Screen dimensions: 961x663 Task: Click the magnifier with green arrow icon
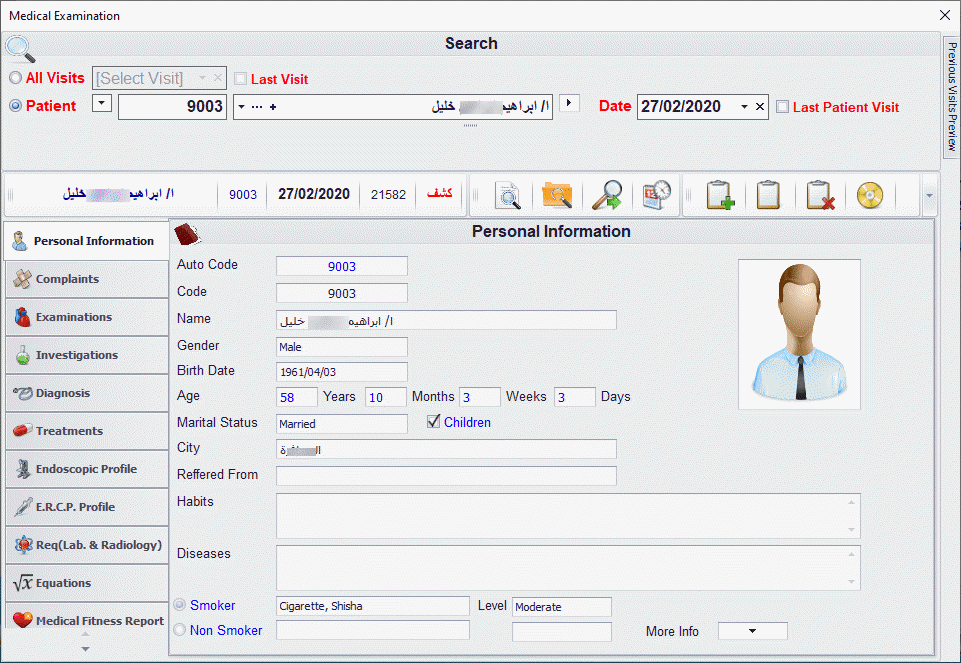[606, 195]
